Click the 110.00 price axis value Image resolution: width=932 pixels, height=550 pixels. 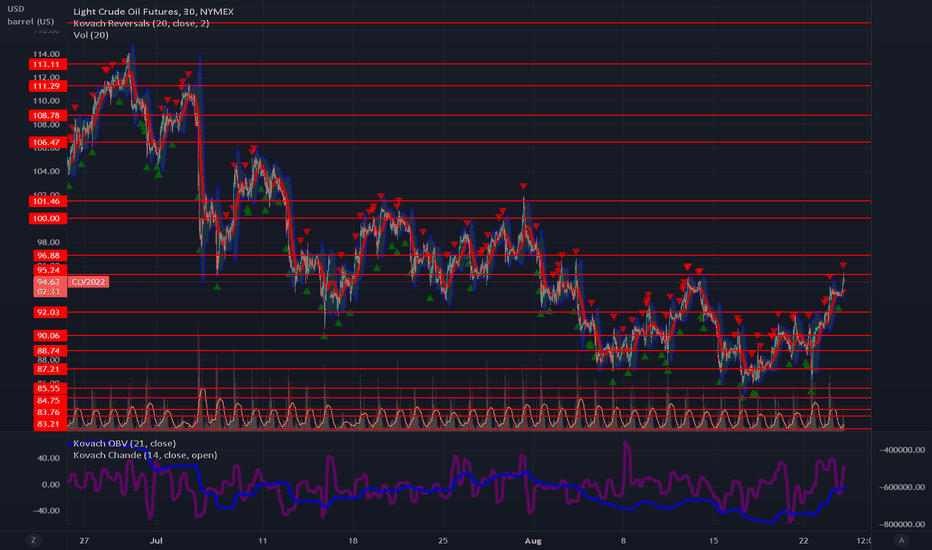click(46, 101)
